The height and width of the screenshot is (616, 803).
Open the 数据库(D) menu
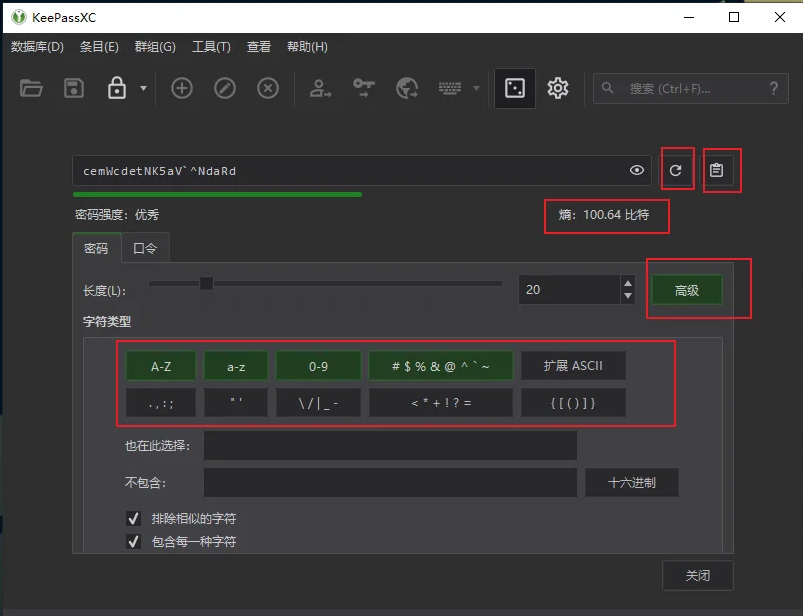pos(37,47)
